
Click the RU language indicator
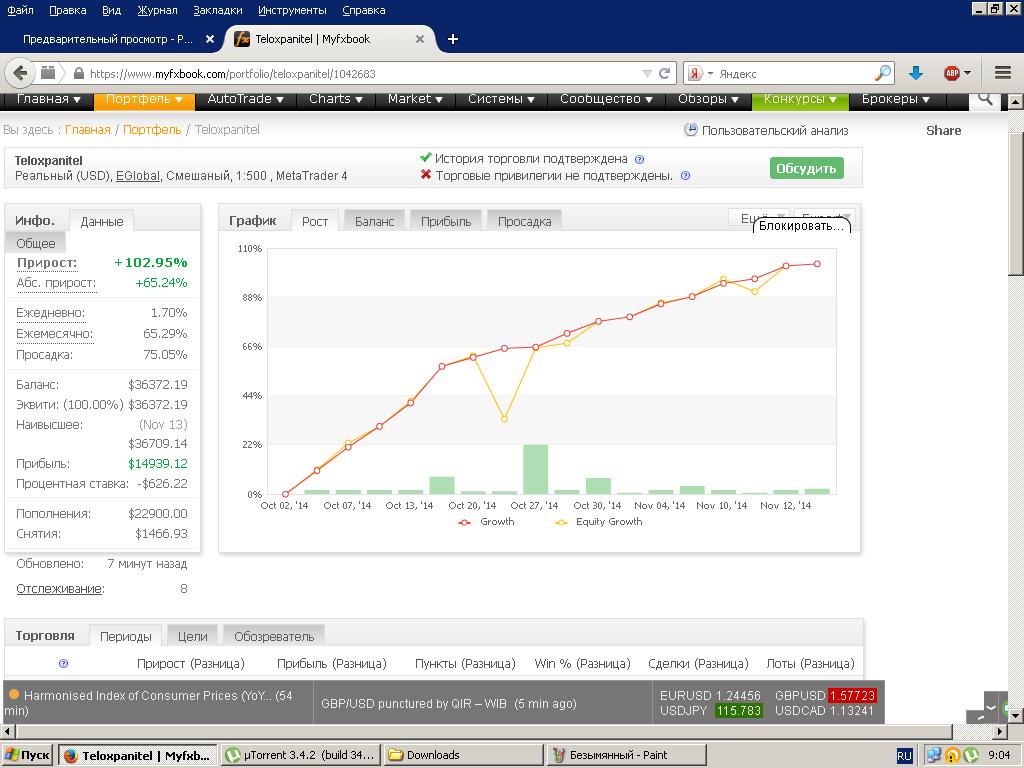click(904, 756)
